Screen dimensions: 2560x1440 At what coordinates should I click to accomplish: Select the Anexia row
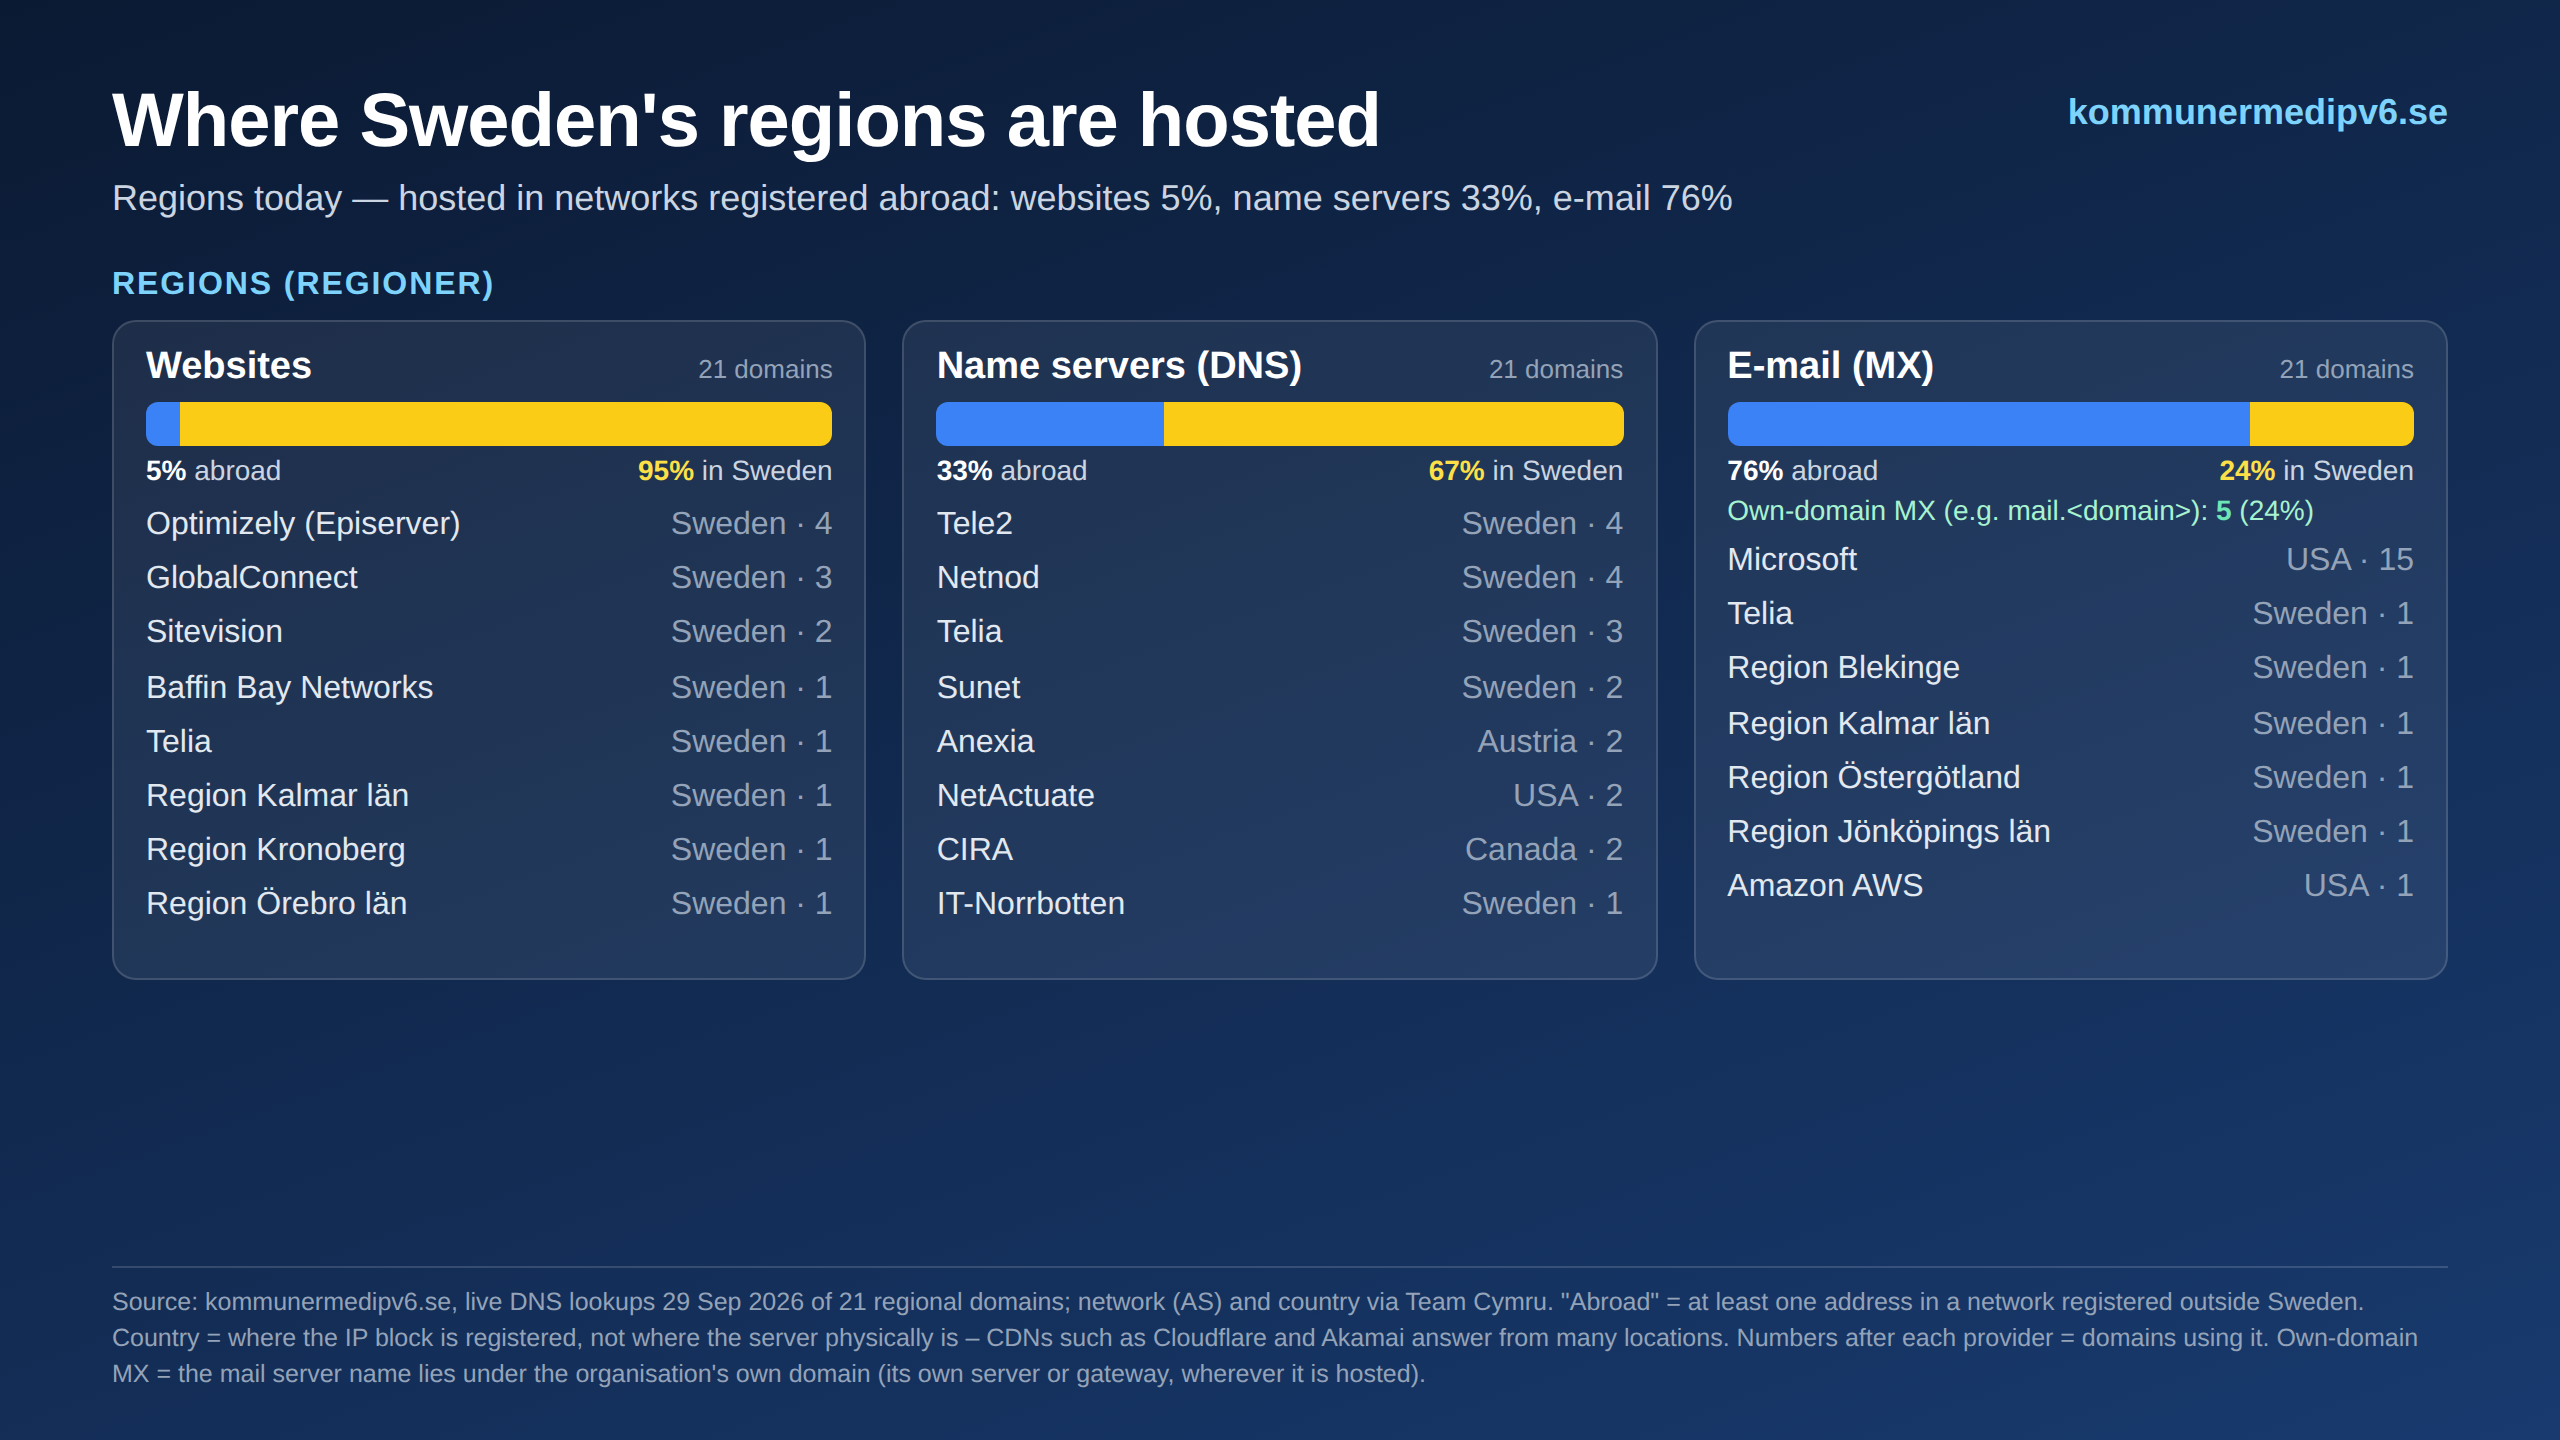tap(1280, 741)
